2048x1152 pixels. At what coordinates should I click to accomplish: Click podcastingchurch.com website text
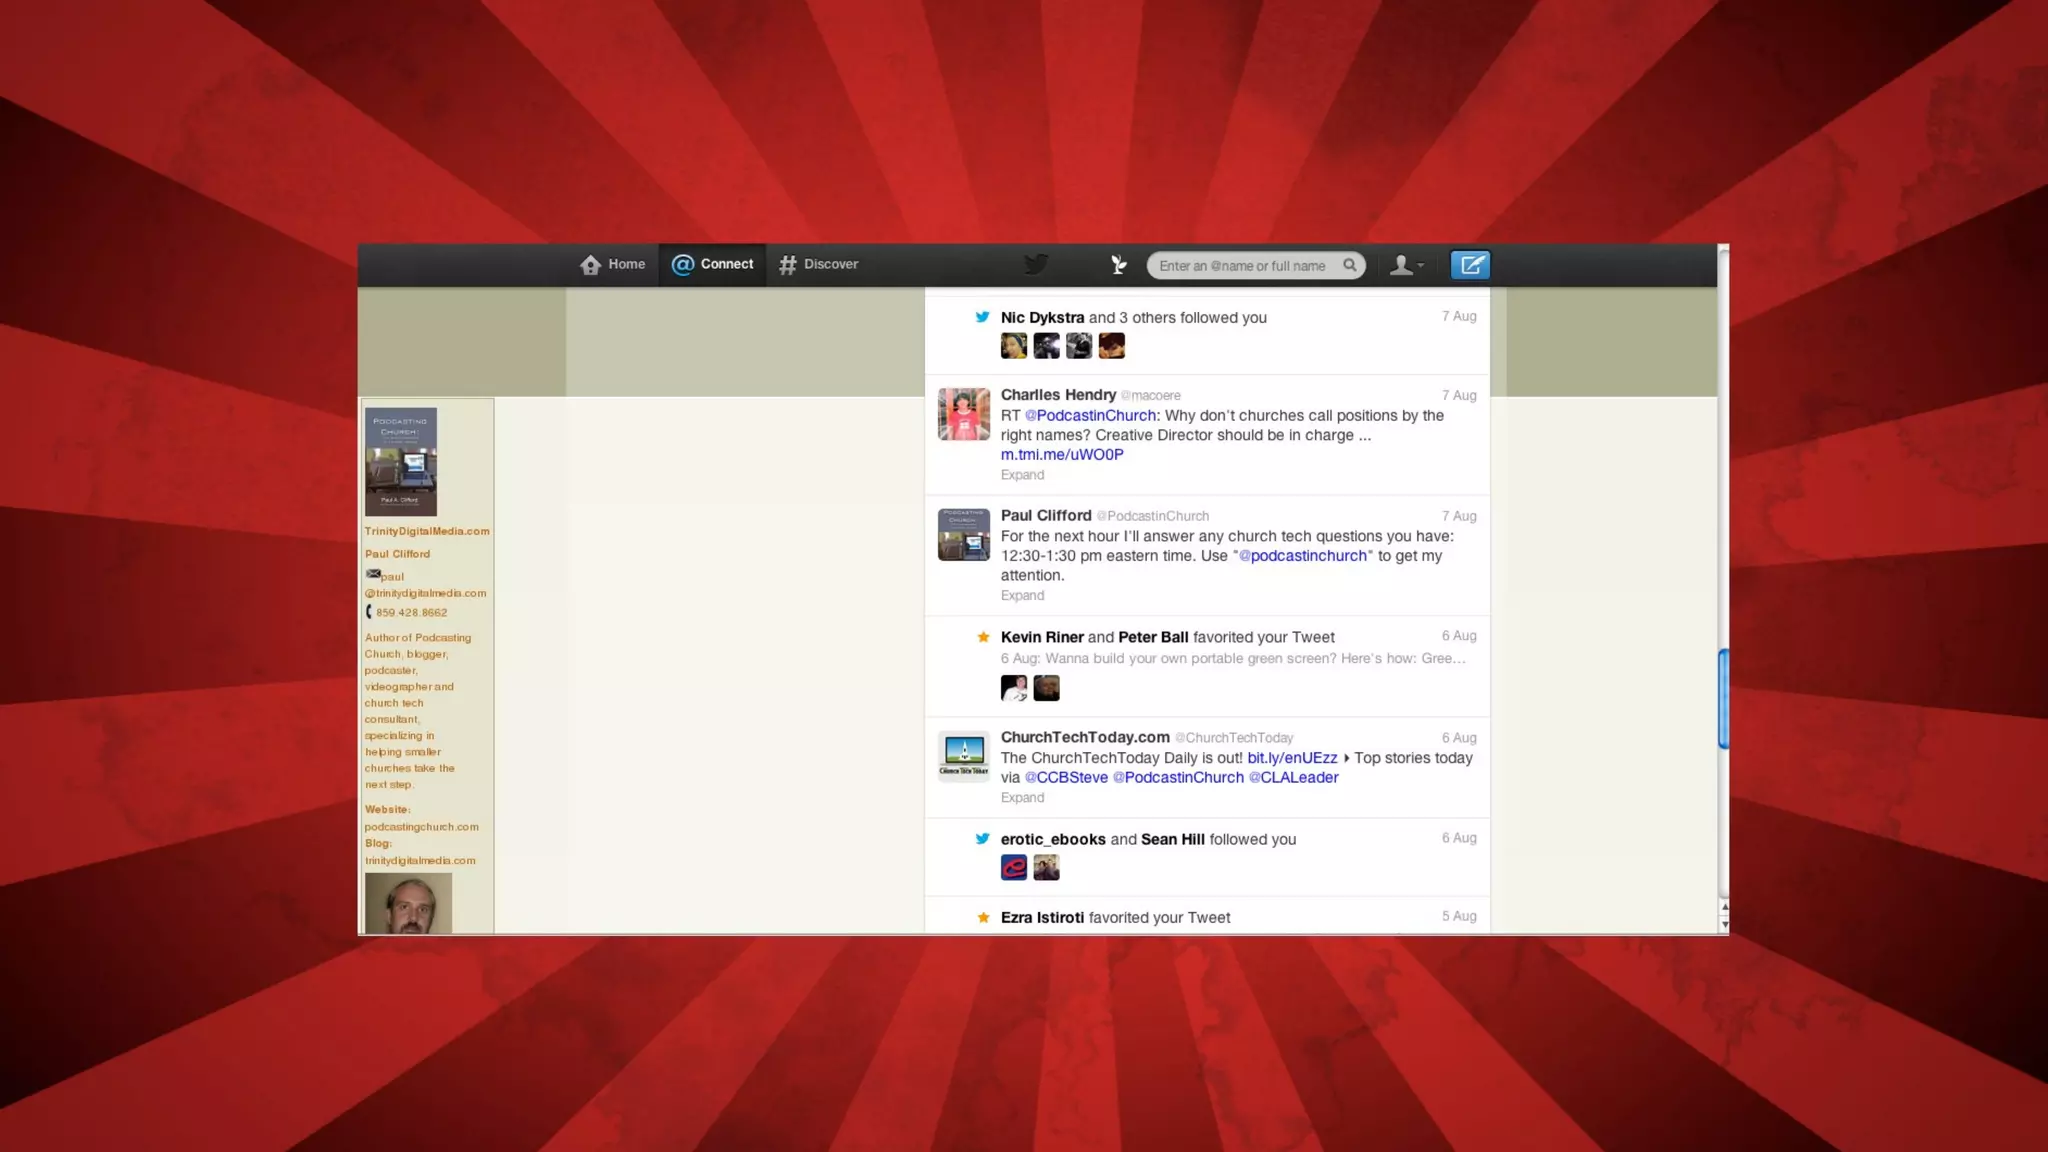pyautogui.click(x=422, y=827)
